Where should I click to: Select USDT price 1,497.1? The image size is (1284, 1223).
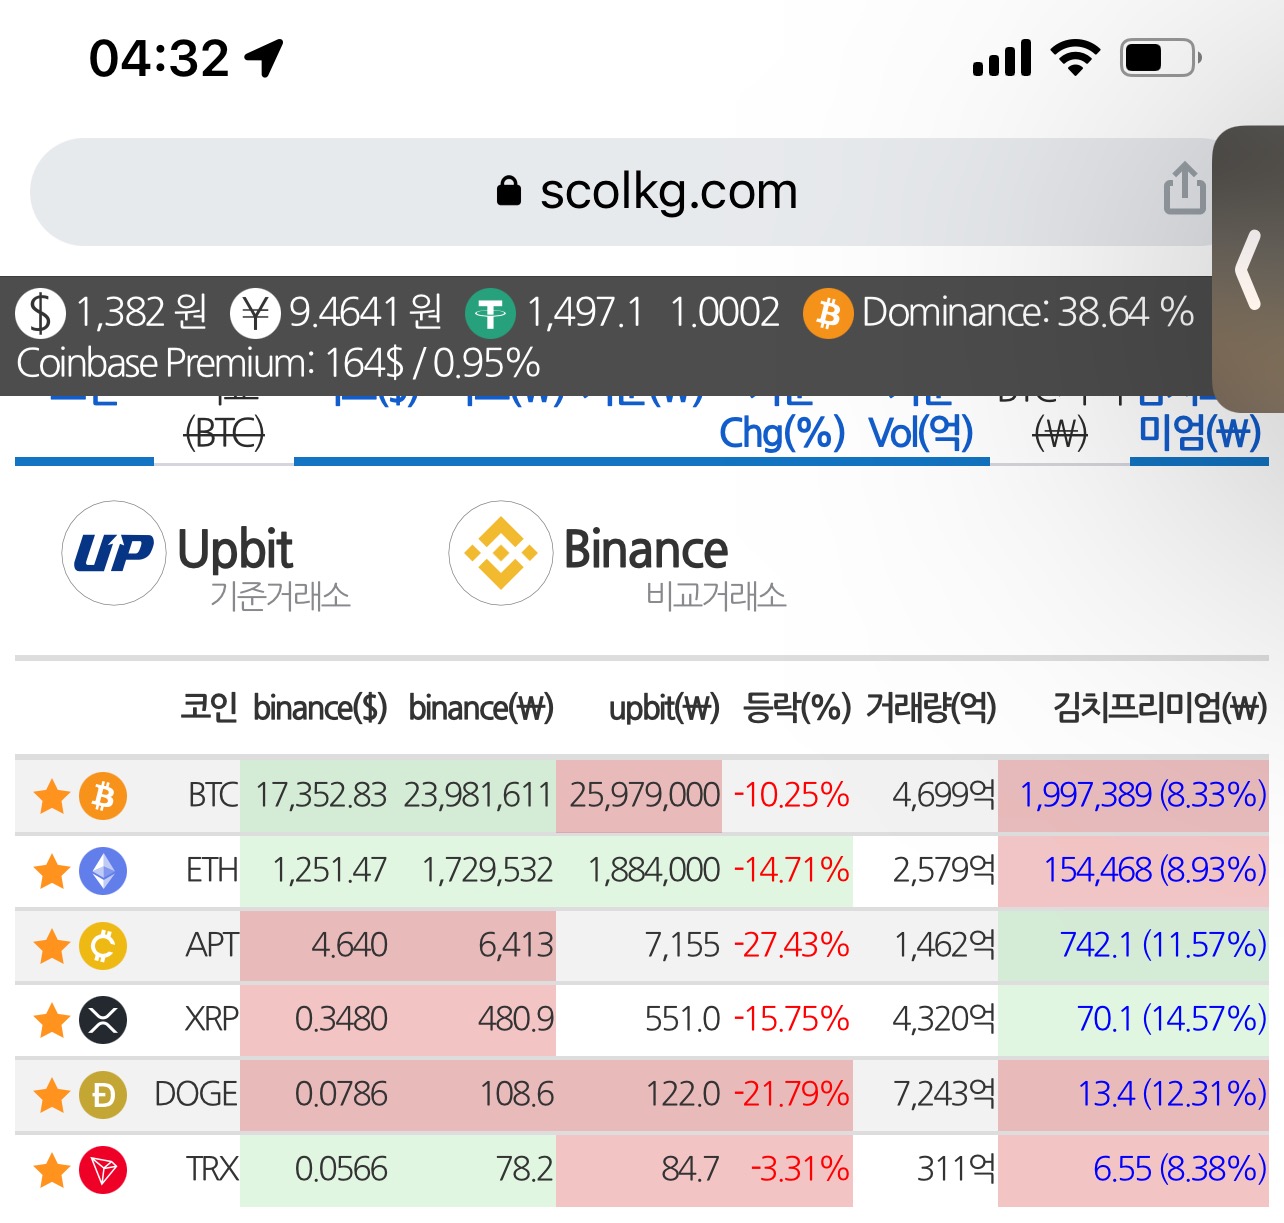585,313
